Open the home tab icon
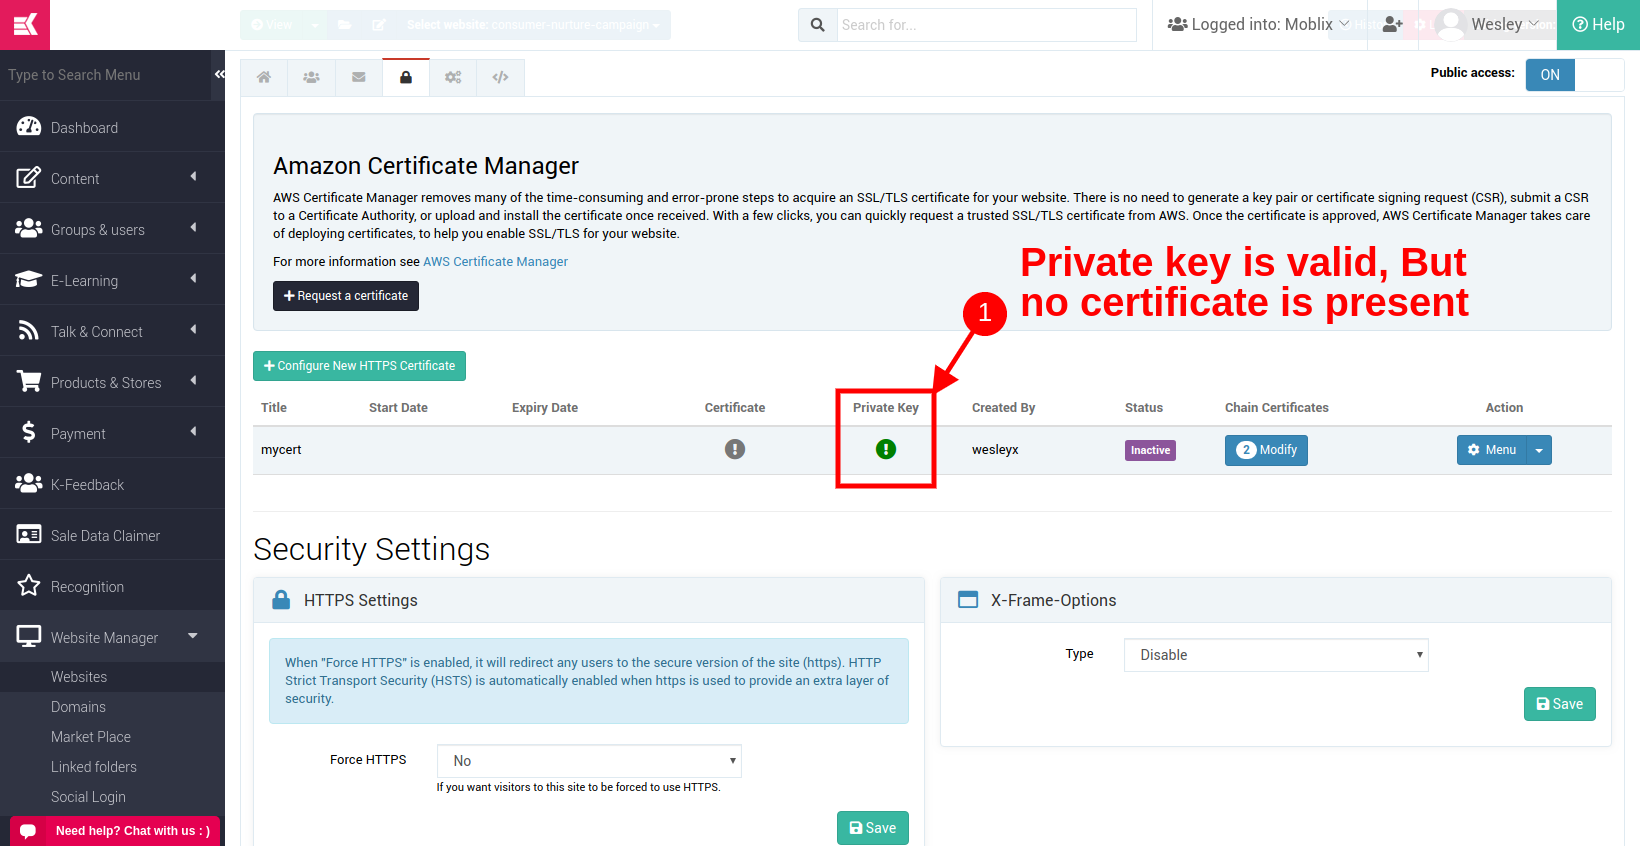This screenshot has width=1640, height=846. [x=264, y=77]
